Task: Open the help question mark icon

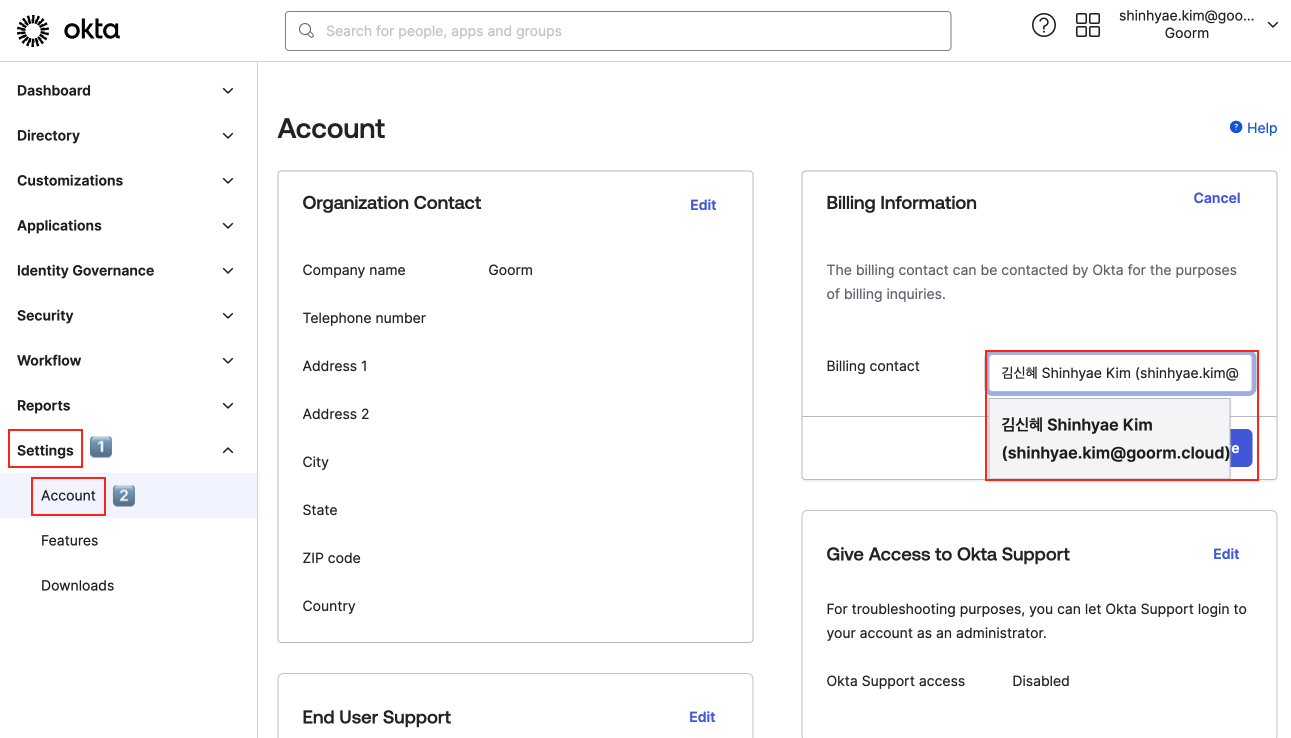Action: coord(1043,26)
